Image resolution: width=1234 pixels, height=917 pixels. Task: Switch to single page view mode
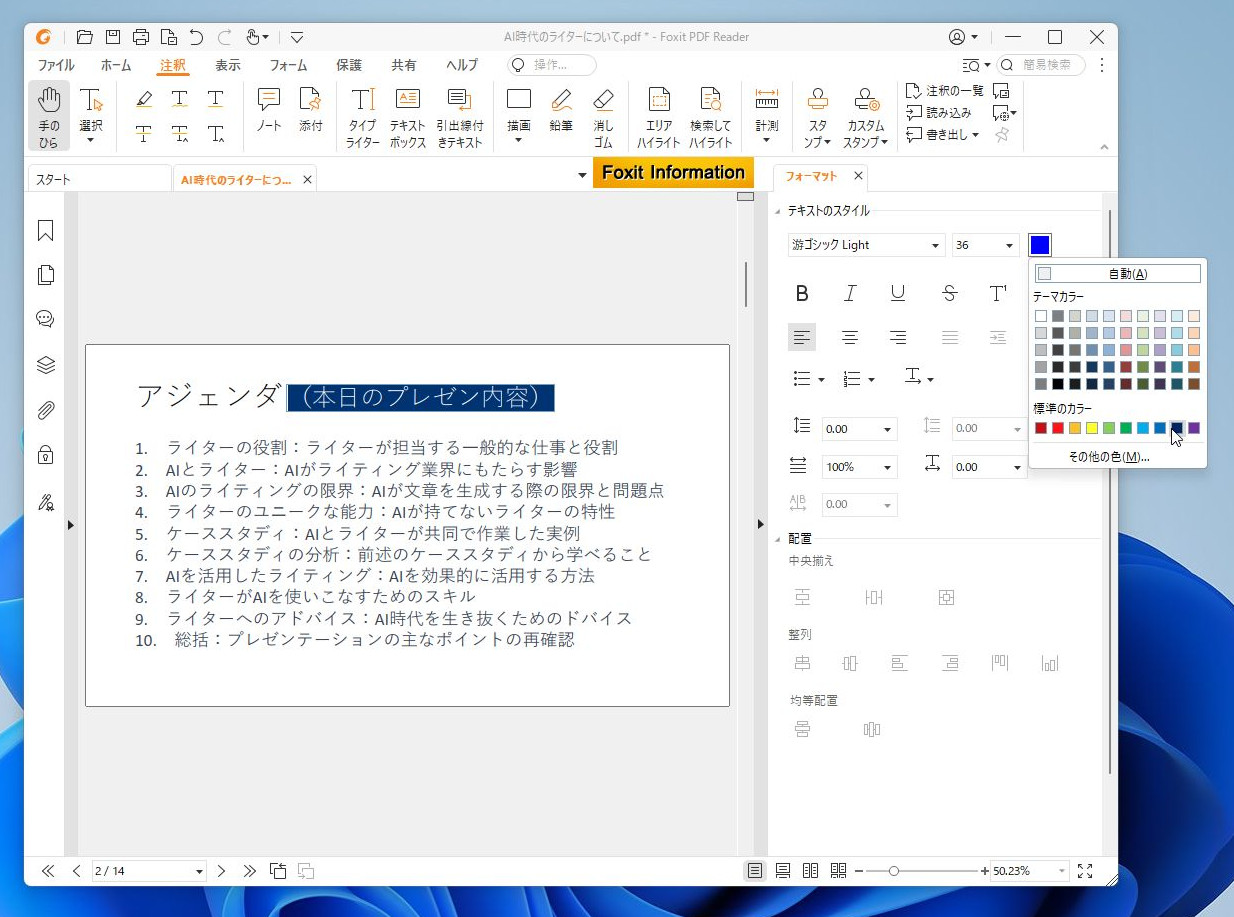coord(755,871)
